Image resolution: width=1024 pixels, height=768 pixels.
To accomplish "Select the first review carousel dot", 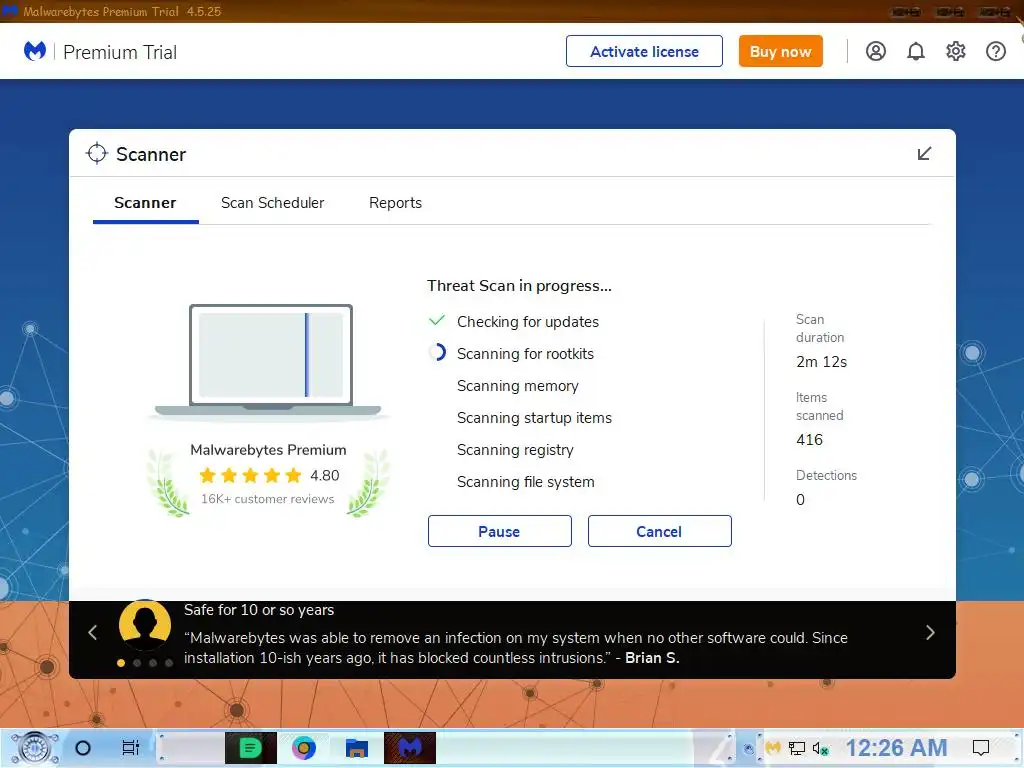I will click(x=121, y=663).
